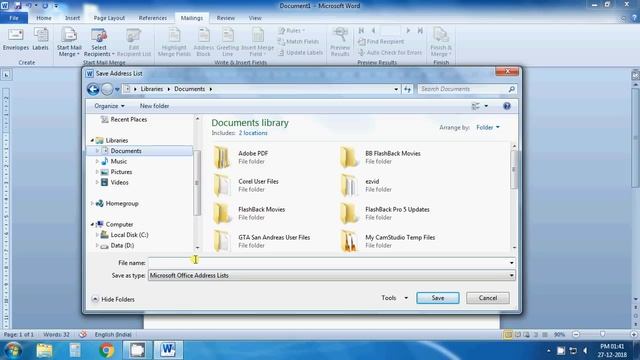Click the search magnifier in Search Documents
This screenshot has width=640, height=360.
pos(511,89)
